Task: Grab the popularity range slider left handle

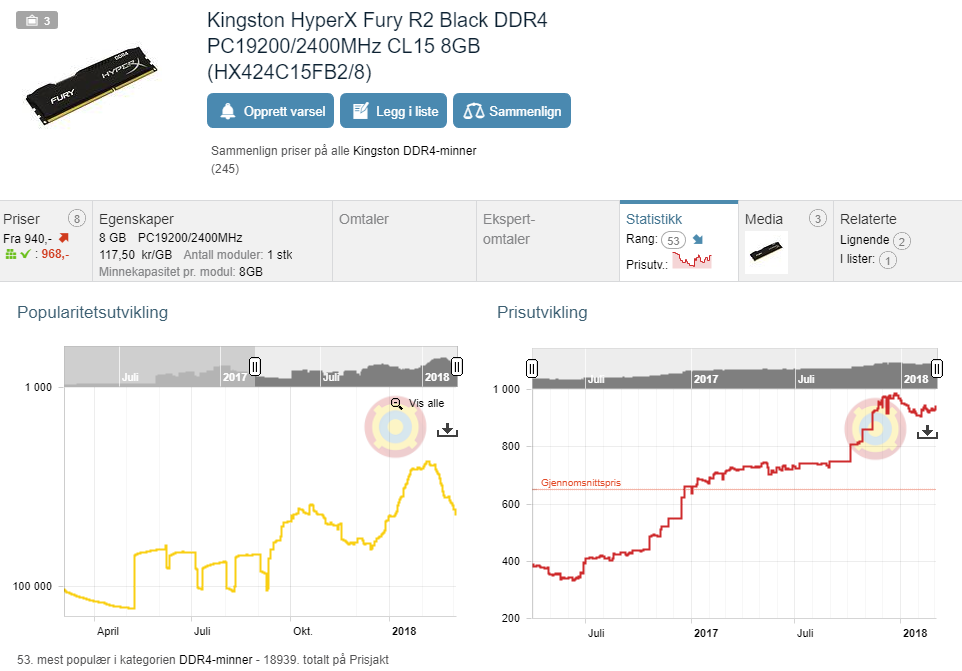Action: click(x=255, y=366)
